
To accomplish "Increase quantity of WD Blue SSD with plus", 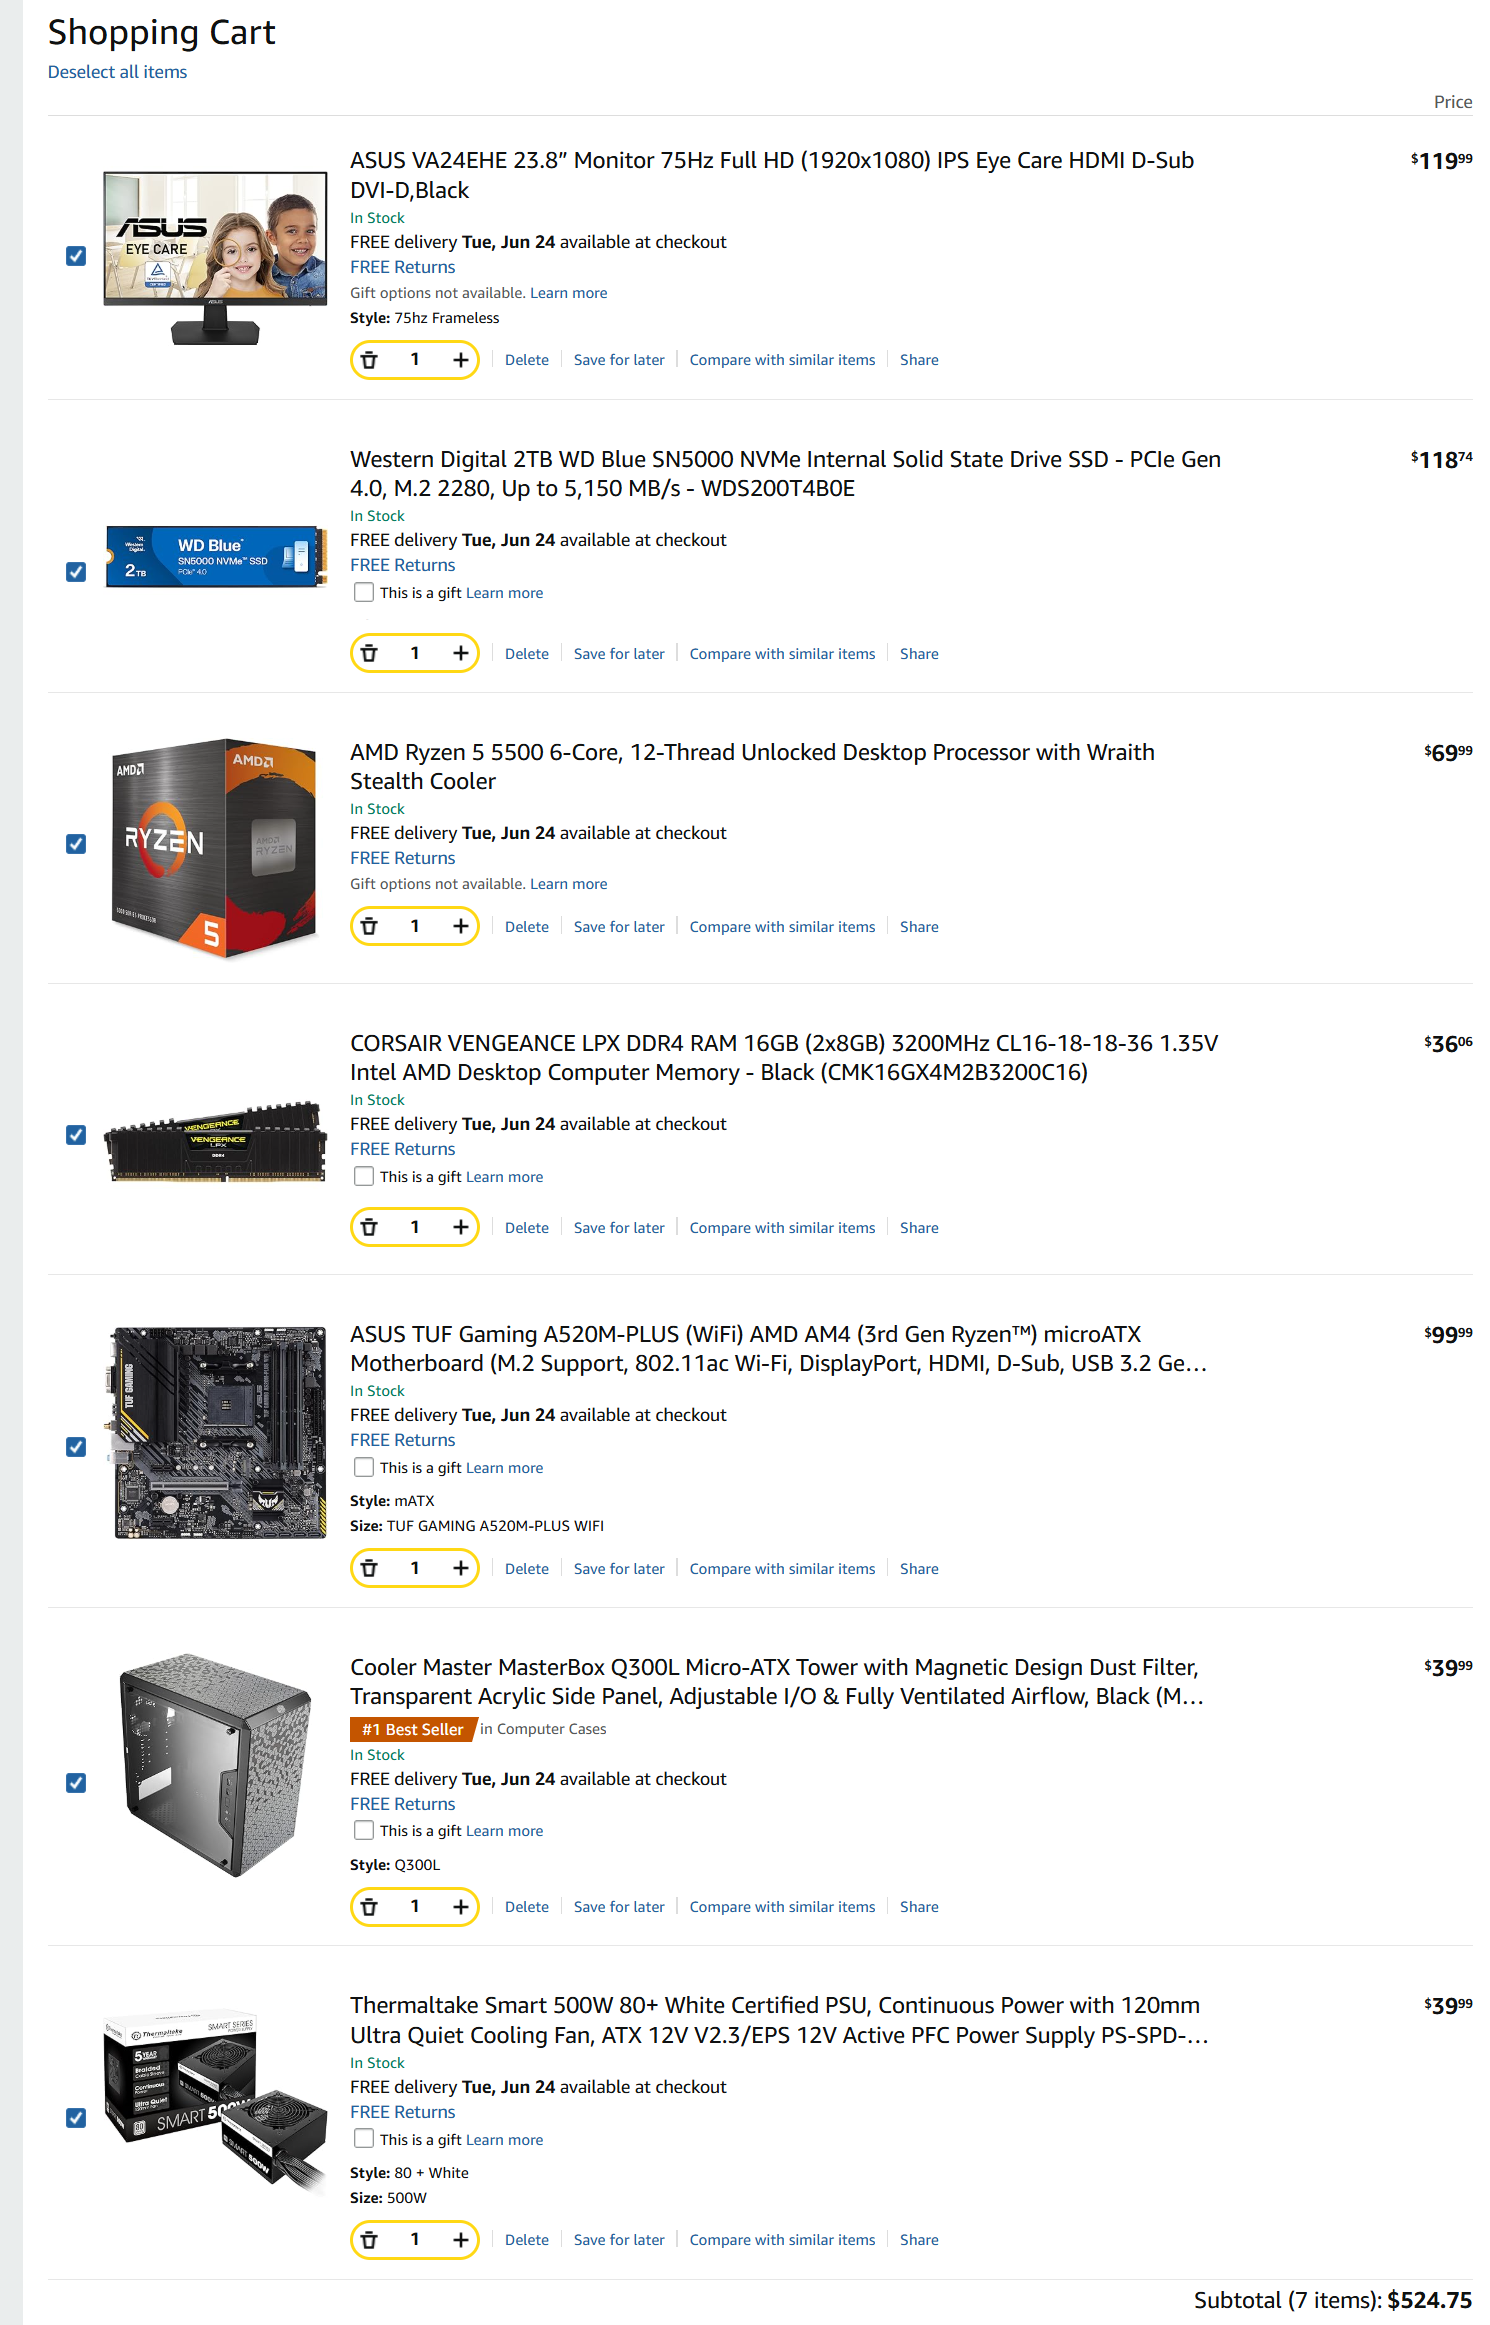I will 460,653.
